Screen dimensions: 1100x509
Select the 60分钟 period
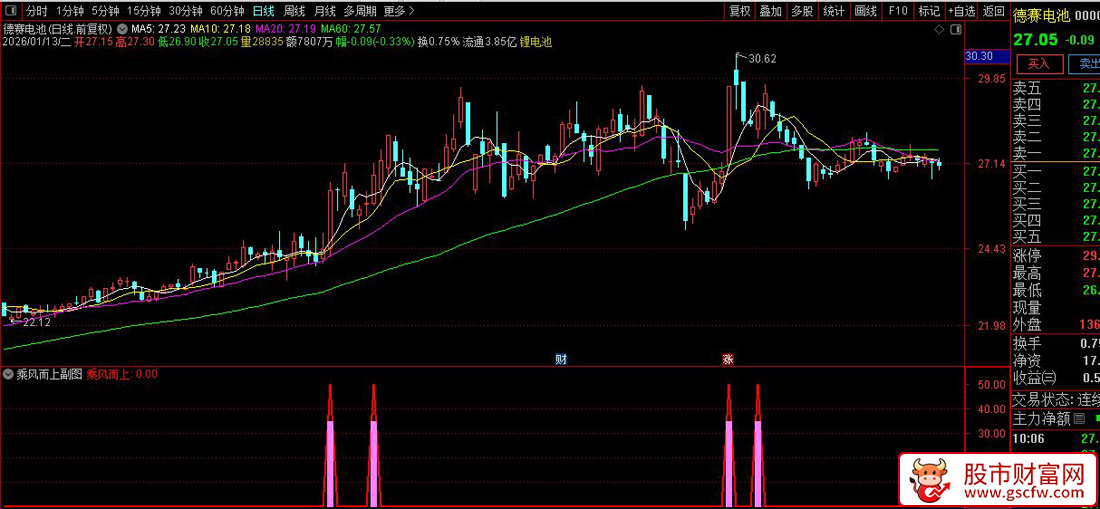click(x=227, y=11)
